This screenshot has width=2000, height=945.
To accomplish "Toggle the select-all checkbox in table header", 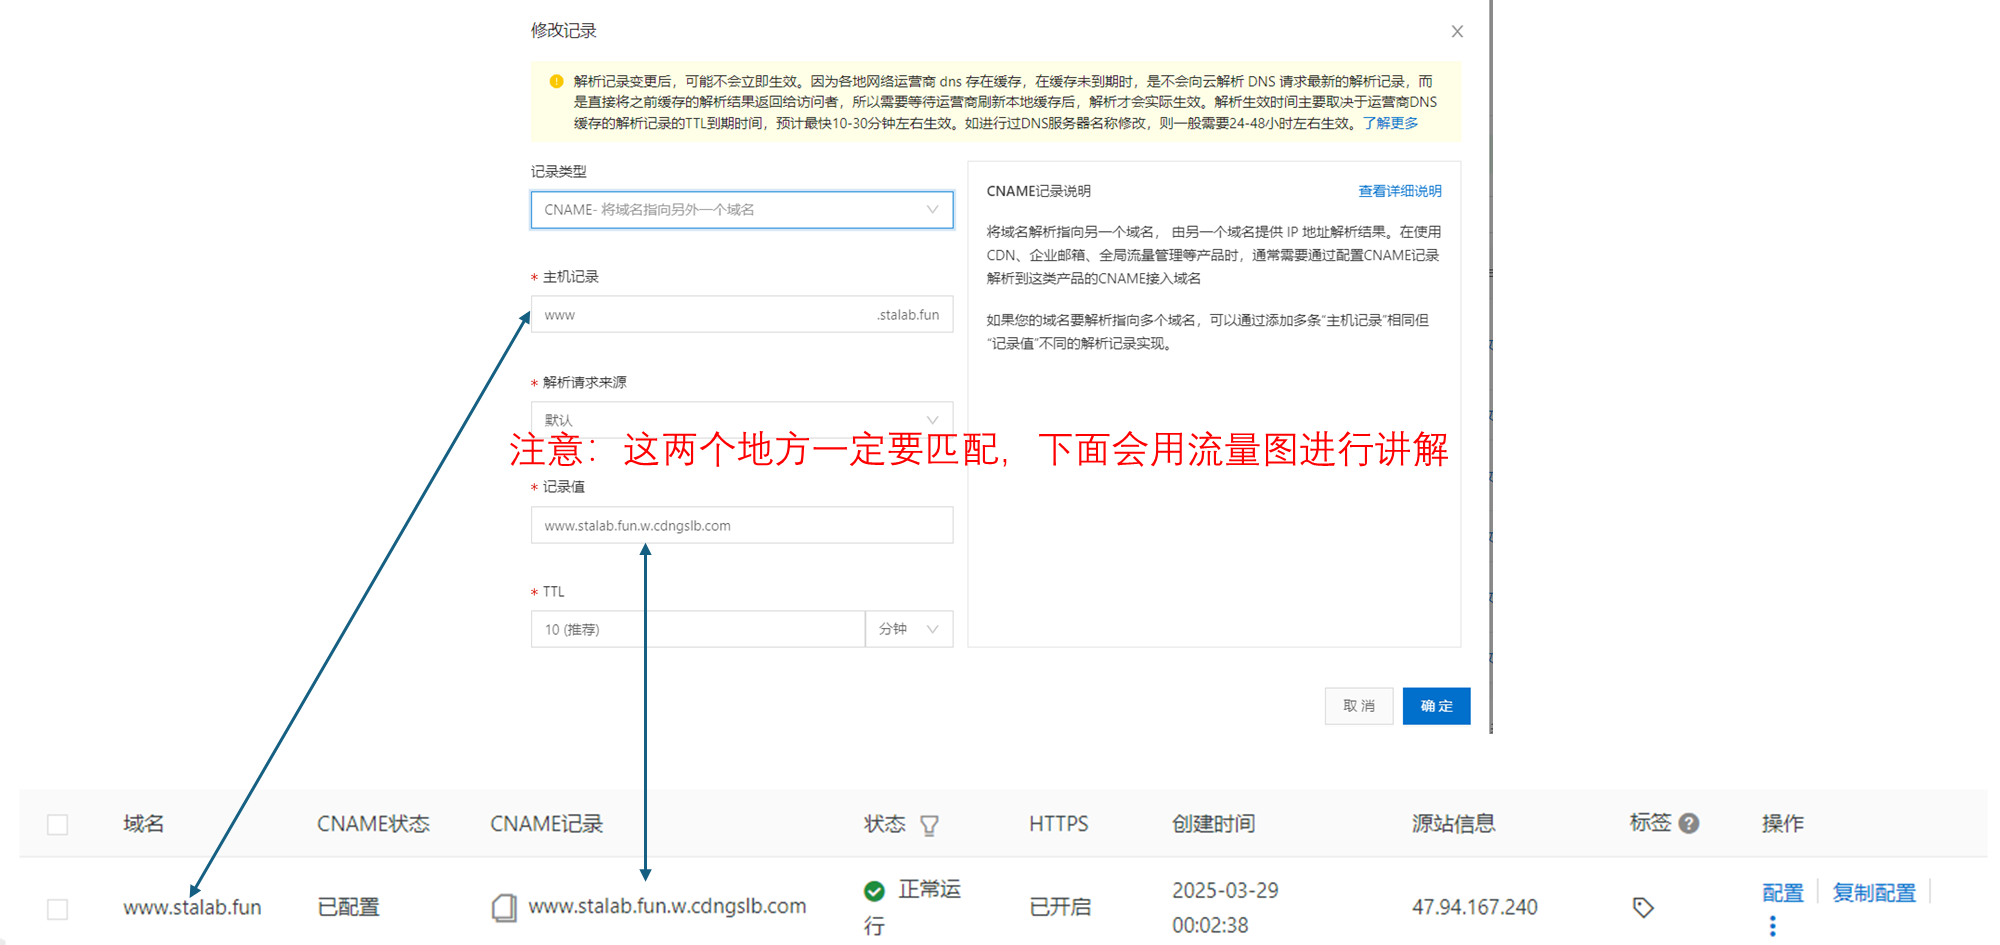I will [x=58, y=824].
